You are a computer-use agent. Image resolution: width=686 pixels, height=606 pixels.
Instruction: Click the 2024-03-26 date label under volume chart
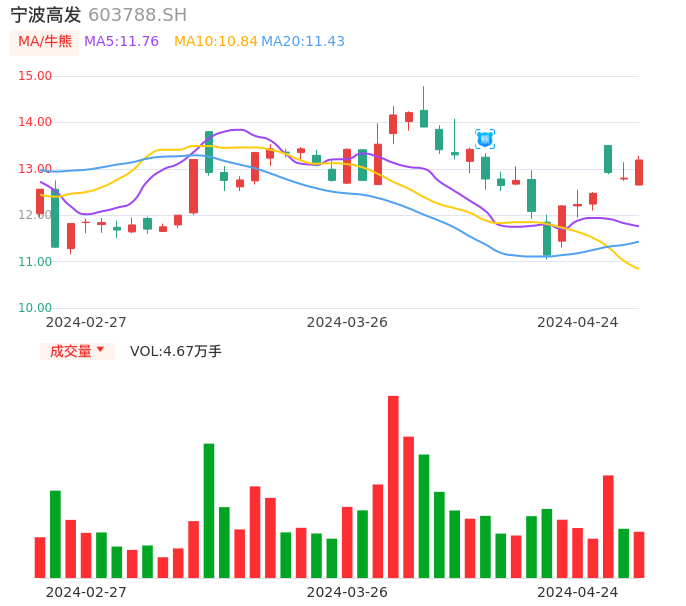pyautogui.click(x=347, y=592)
